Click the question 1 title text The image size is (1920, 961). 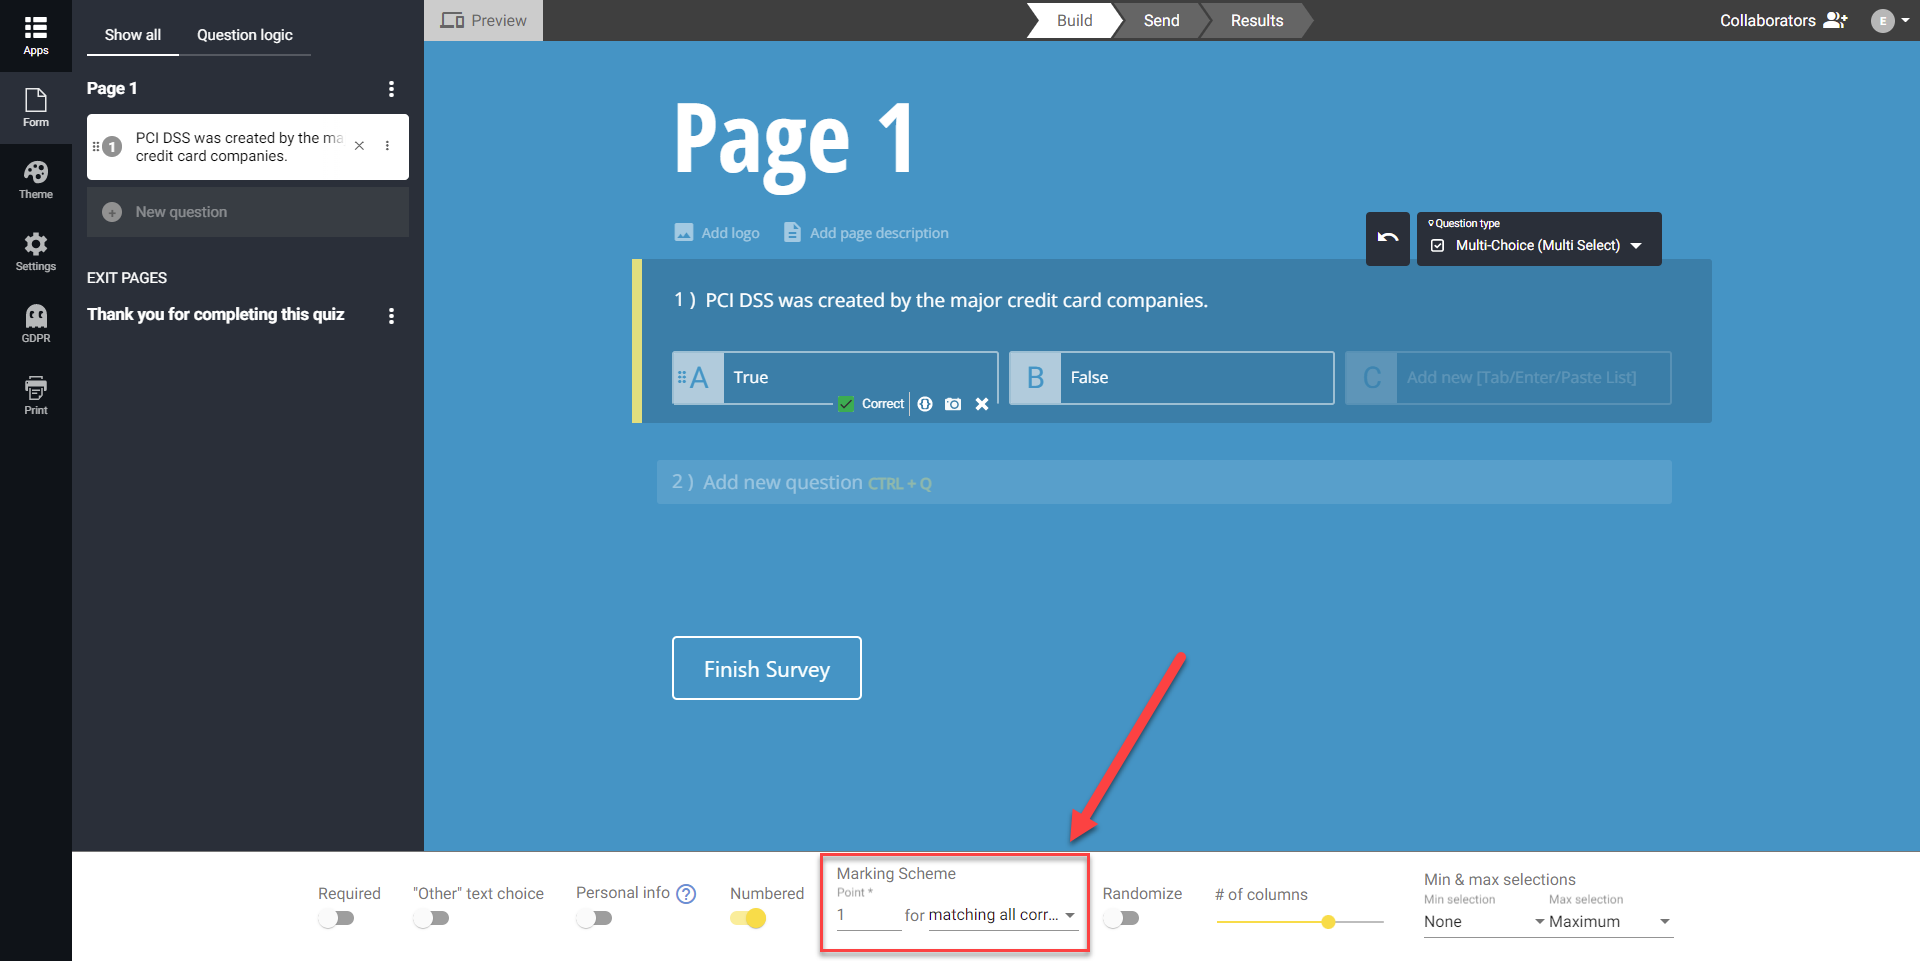[956, 300]
